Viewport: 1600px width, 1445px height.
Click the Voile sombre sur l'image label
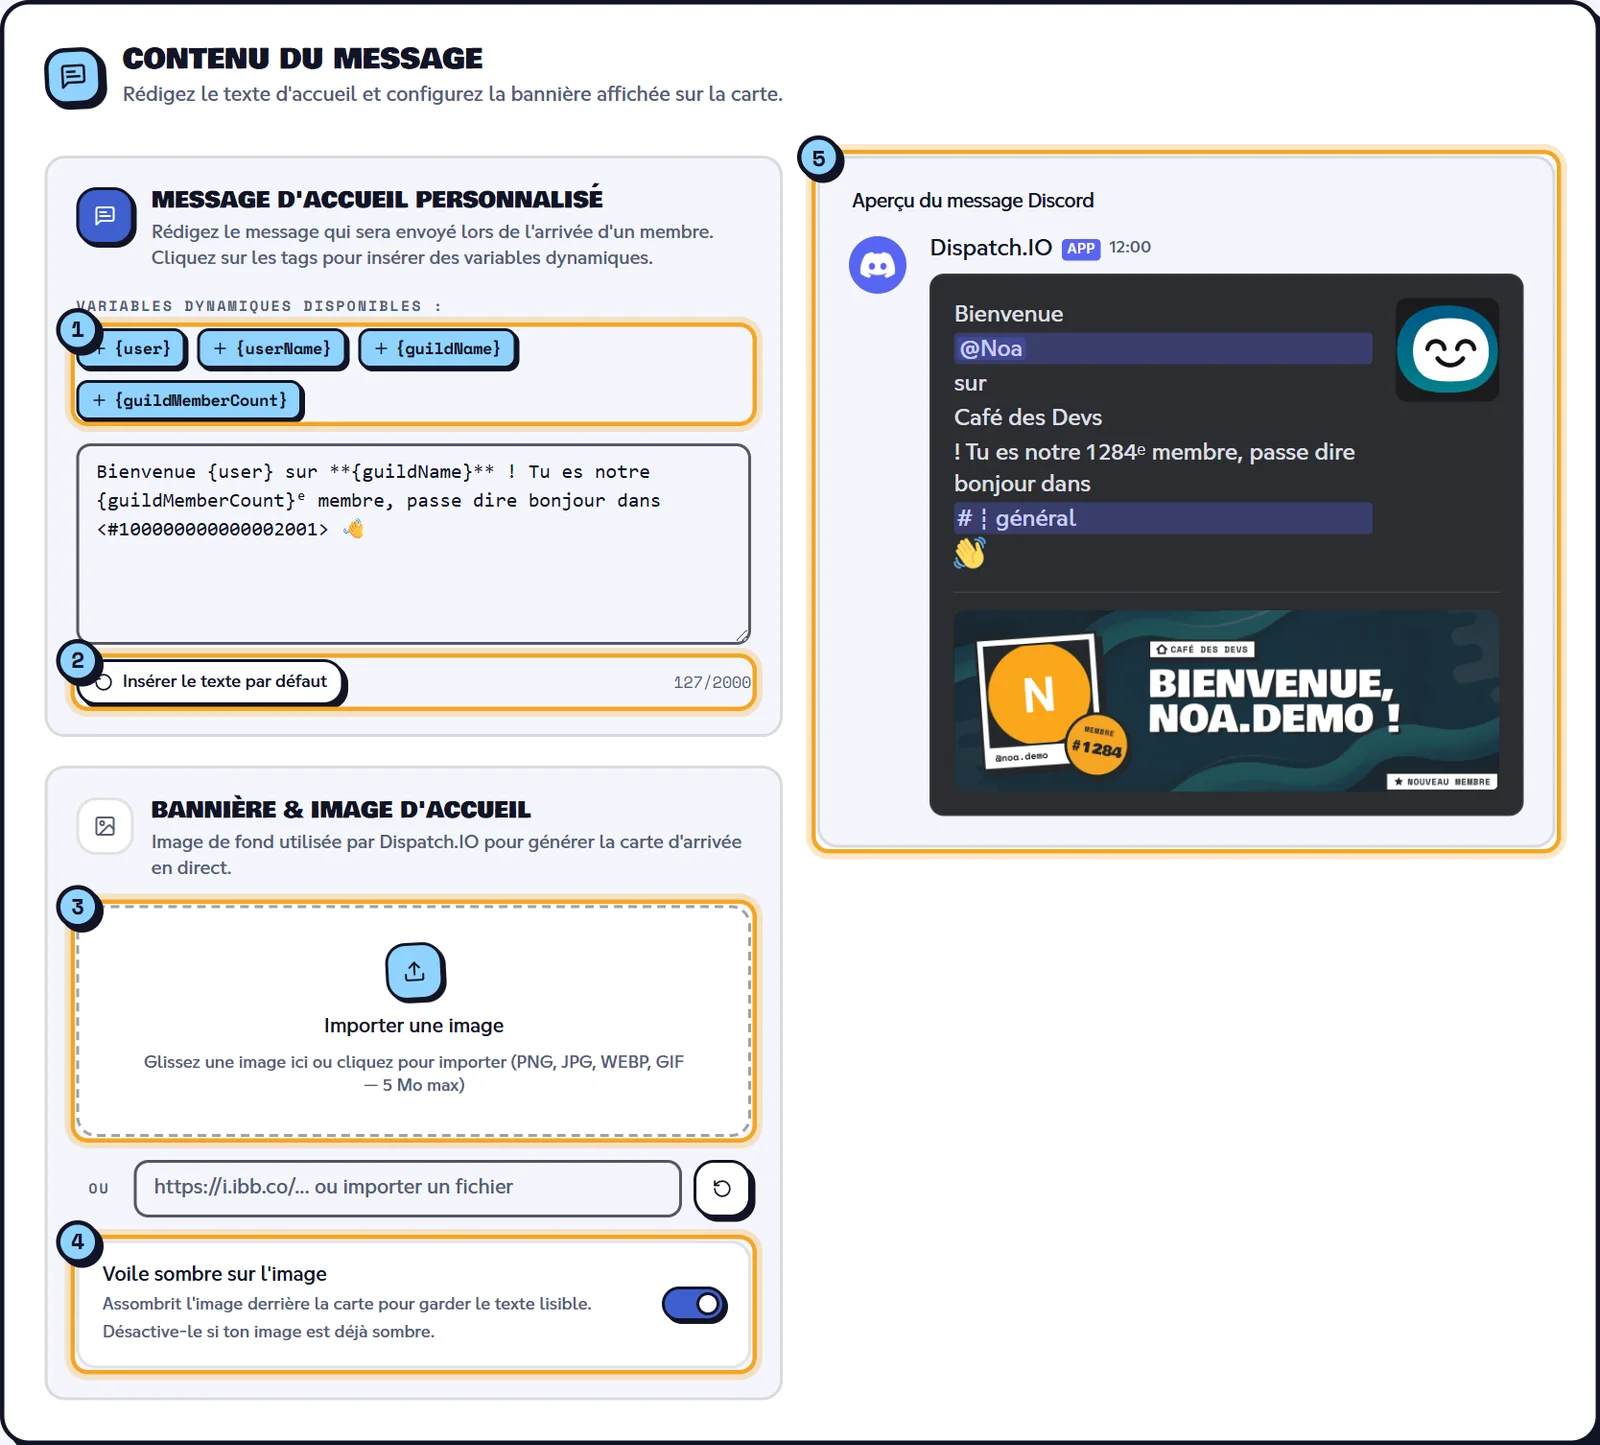pos(214,1274)
